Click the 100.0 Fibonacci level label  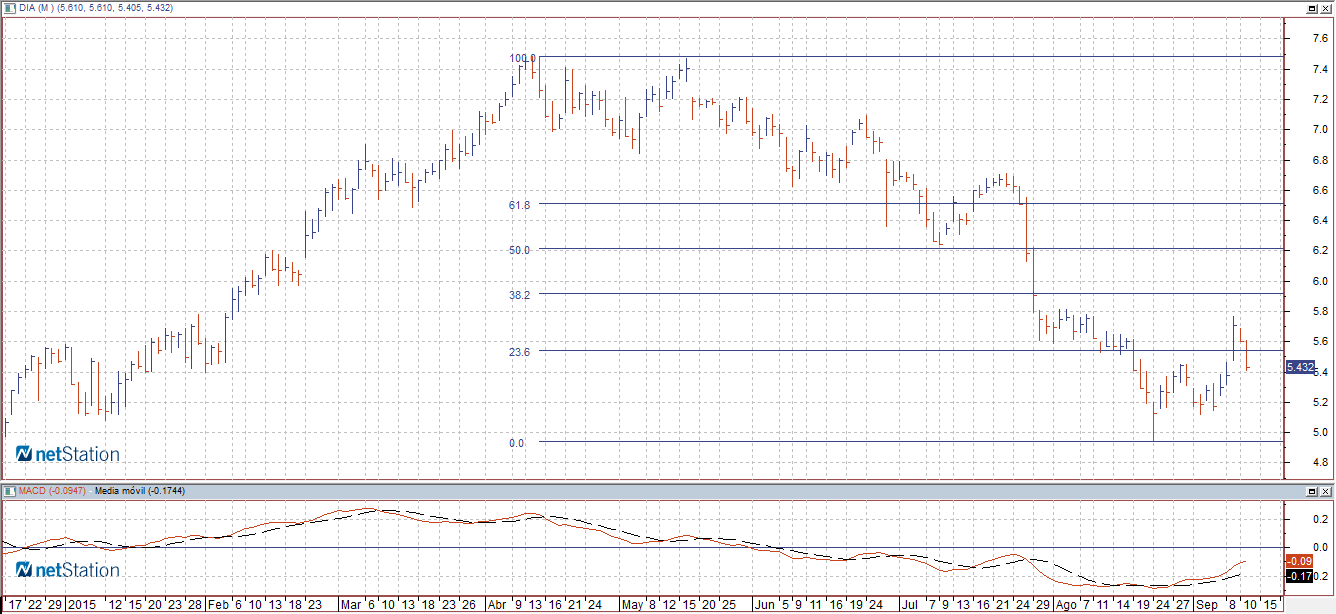[522, 58]
